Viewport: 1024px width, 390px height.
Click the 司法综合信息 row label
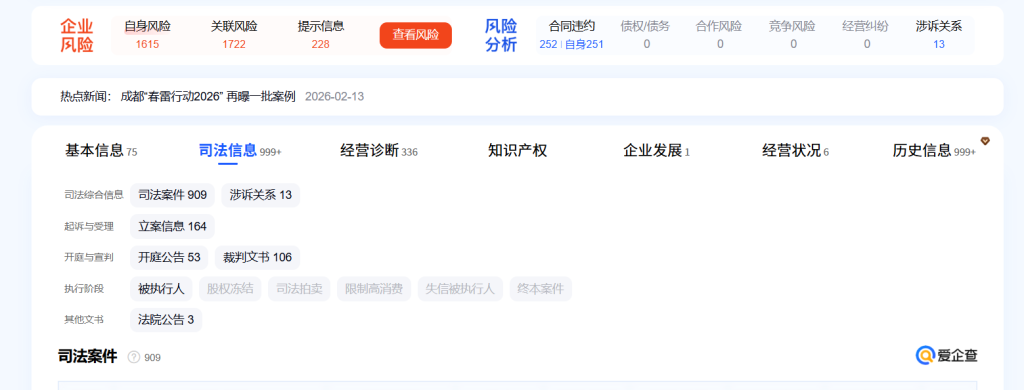(94, 195)
